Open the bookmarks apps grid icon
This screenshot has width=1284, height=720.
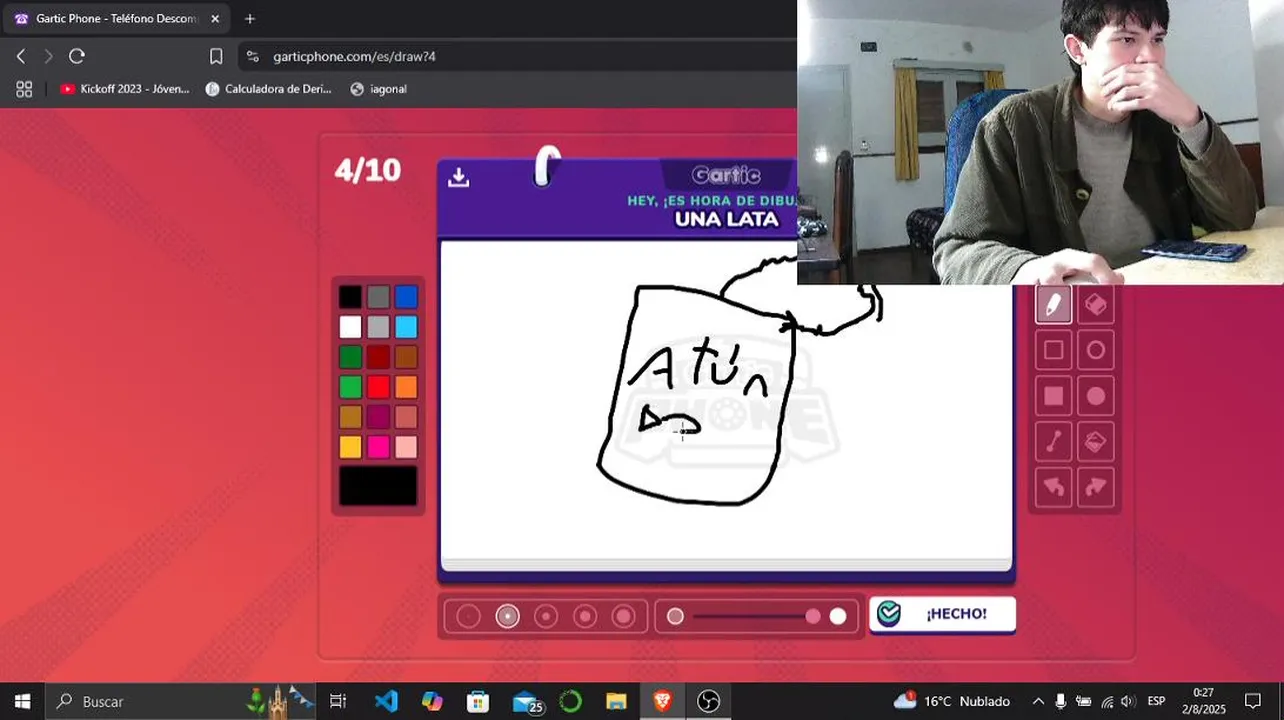(24, 89)
